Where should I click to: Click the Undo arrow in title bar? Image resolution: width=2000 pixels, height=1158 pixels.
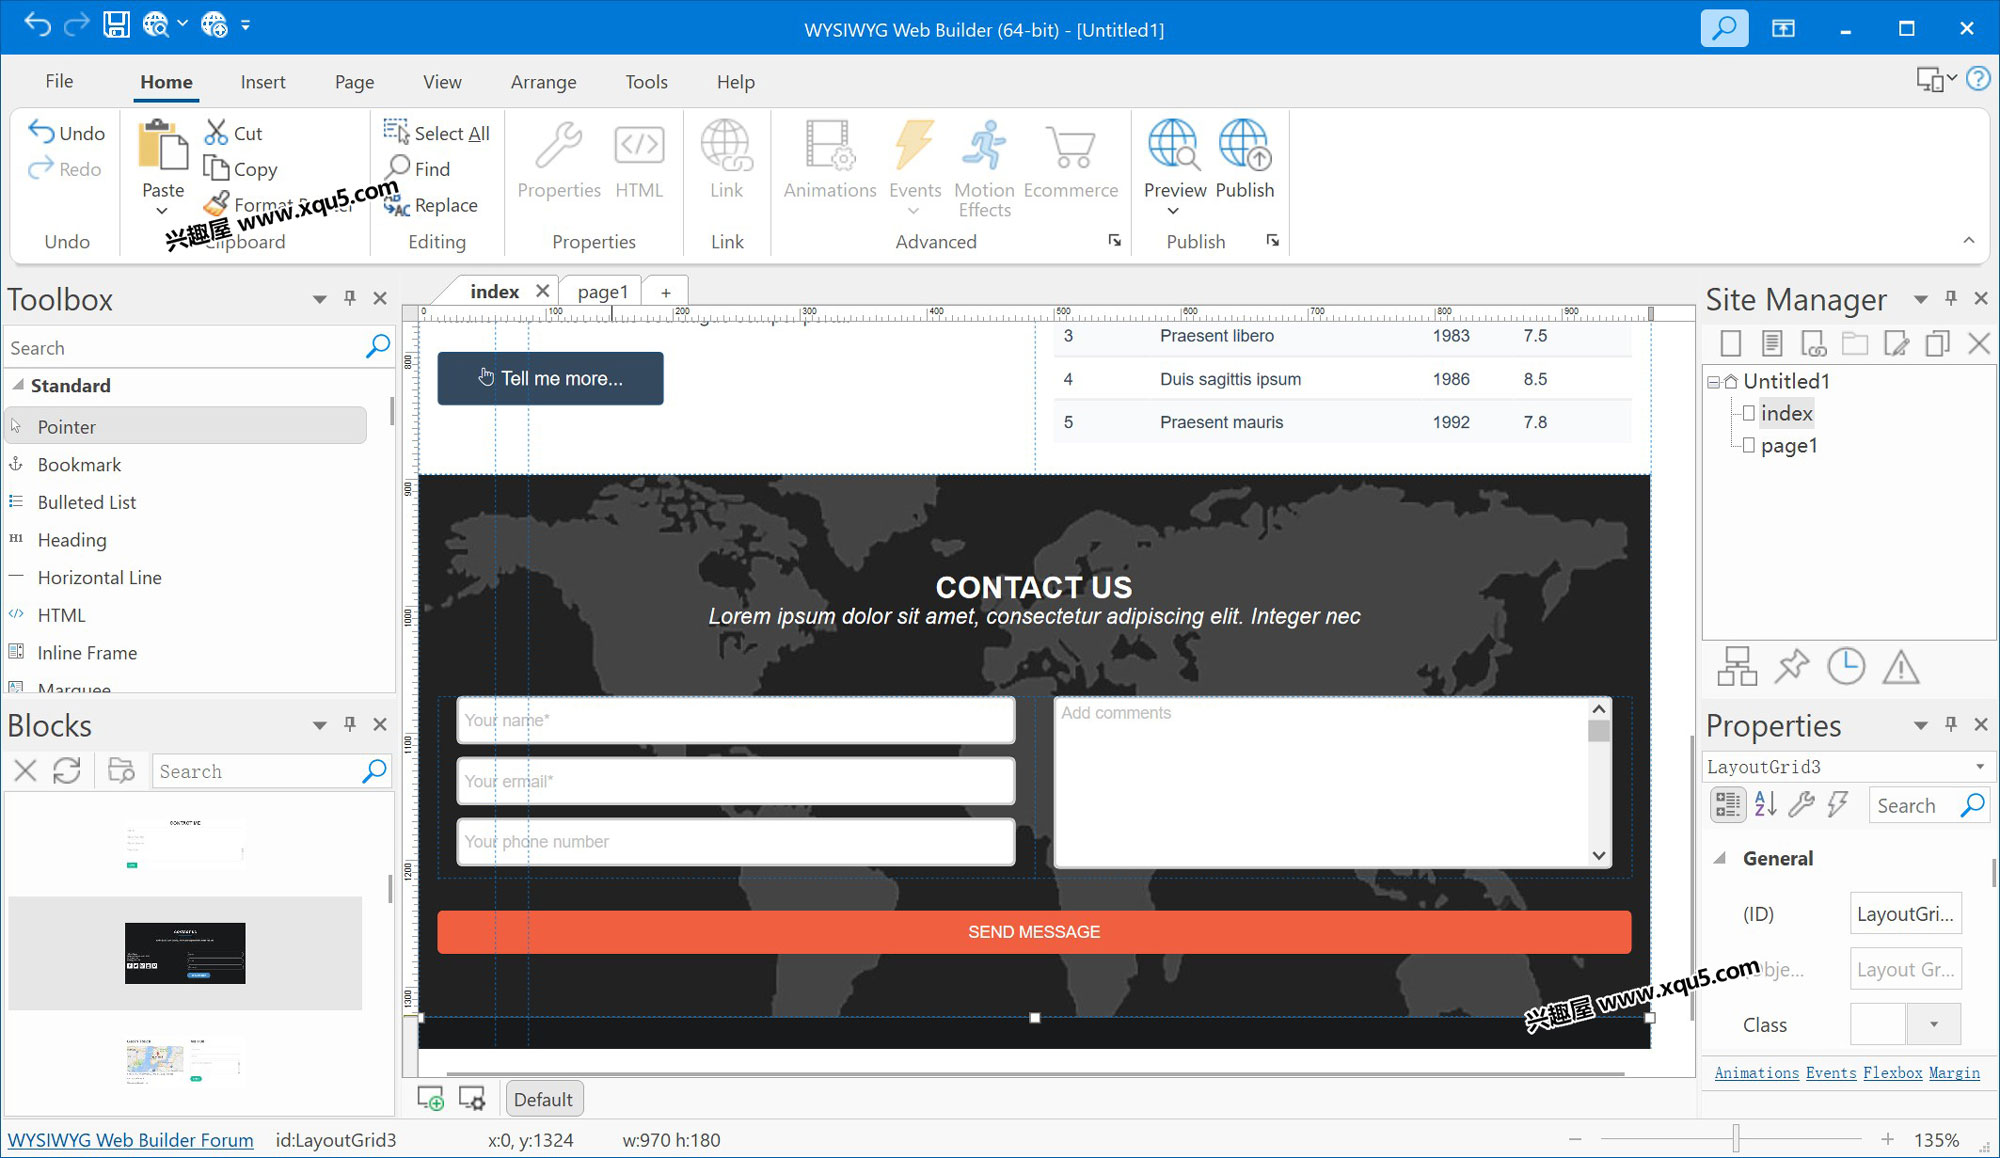pyautogui.click(x=37, y=25)
